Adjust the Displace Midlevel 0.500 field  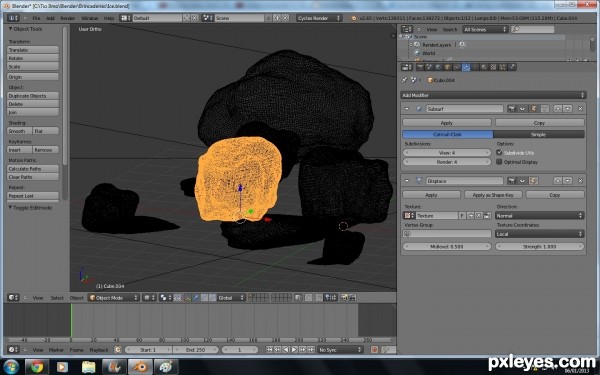point(447,247)
